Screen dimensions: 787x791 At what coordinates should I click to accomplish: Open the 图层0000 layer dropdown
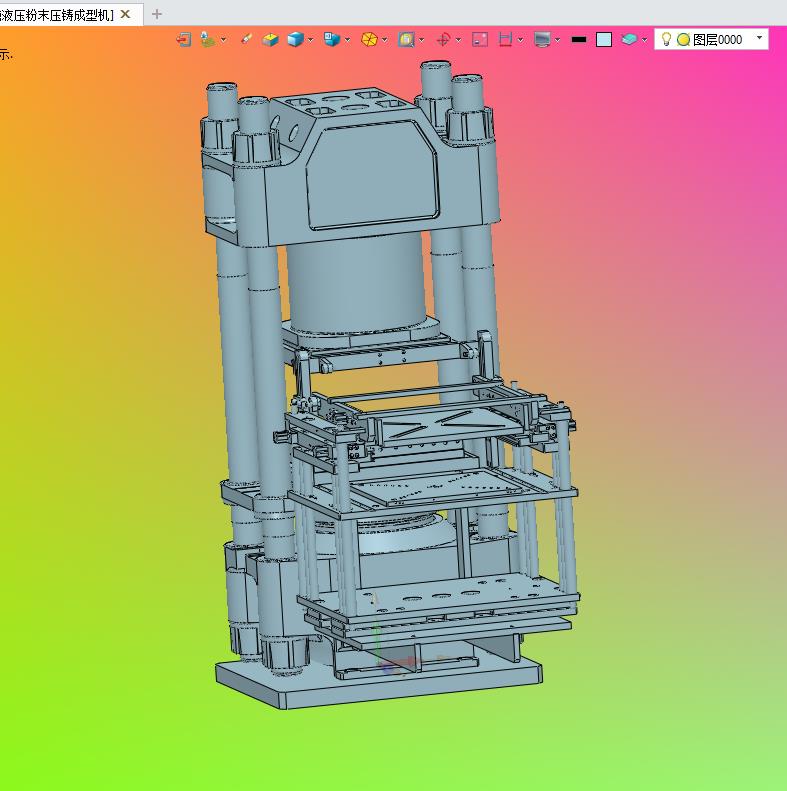click(x=759, y=38)
